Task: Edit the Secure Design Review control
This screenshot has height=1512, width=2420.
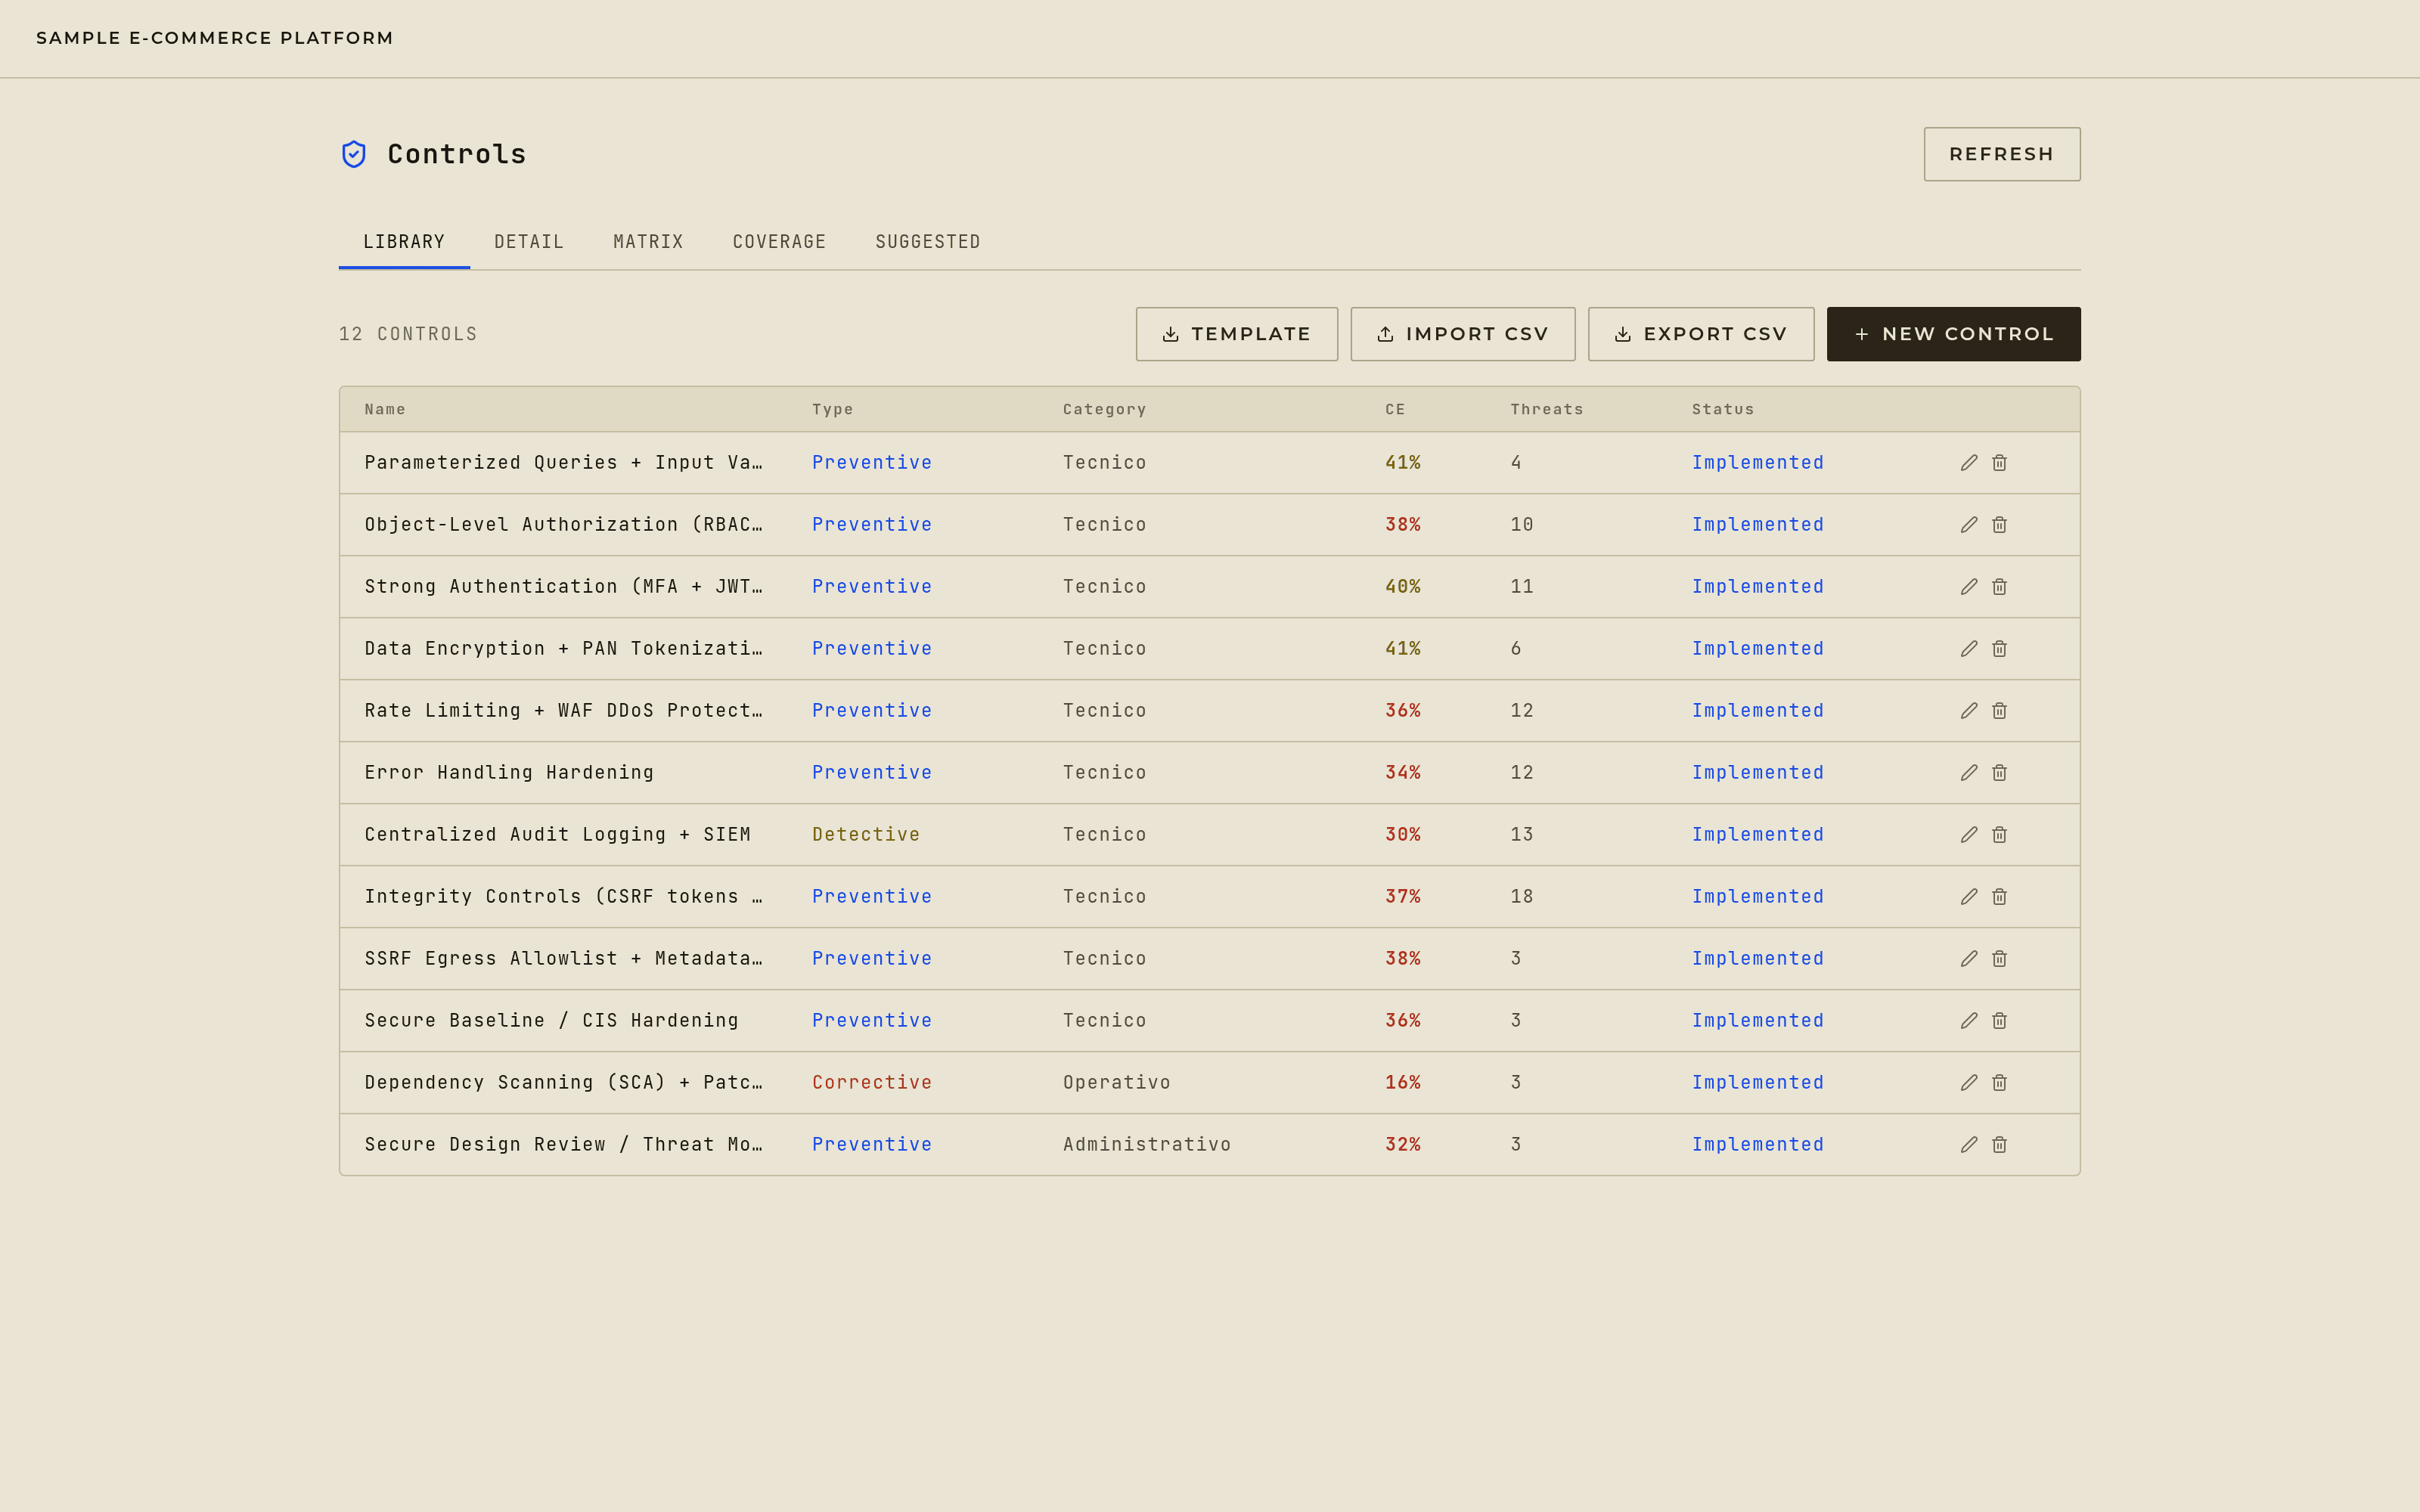Action: tap(1969, 1145)
